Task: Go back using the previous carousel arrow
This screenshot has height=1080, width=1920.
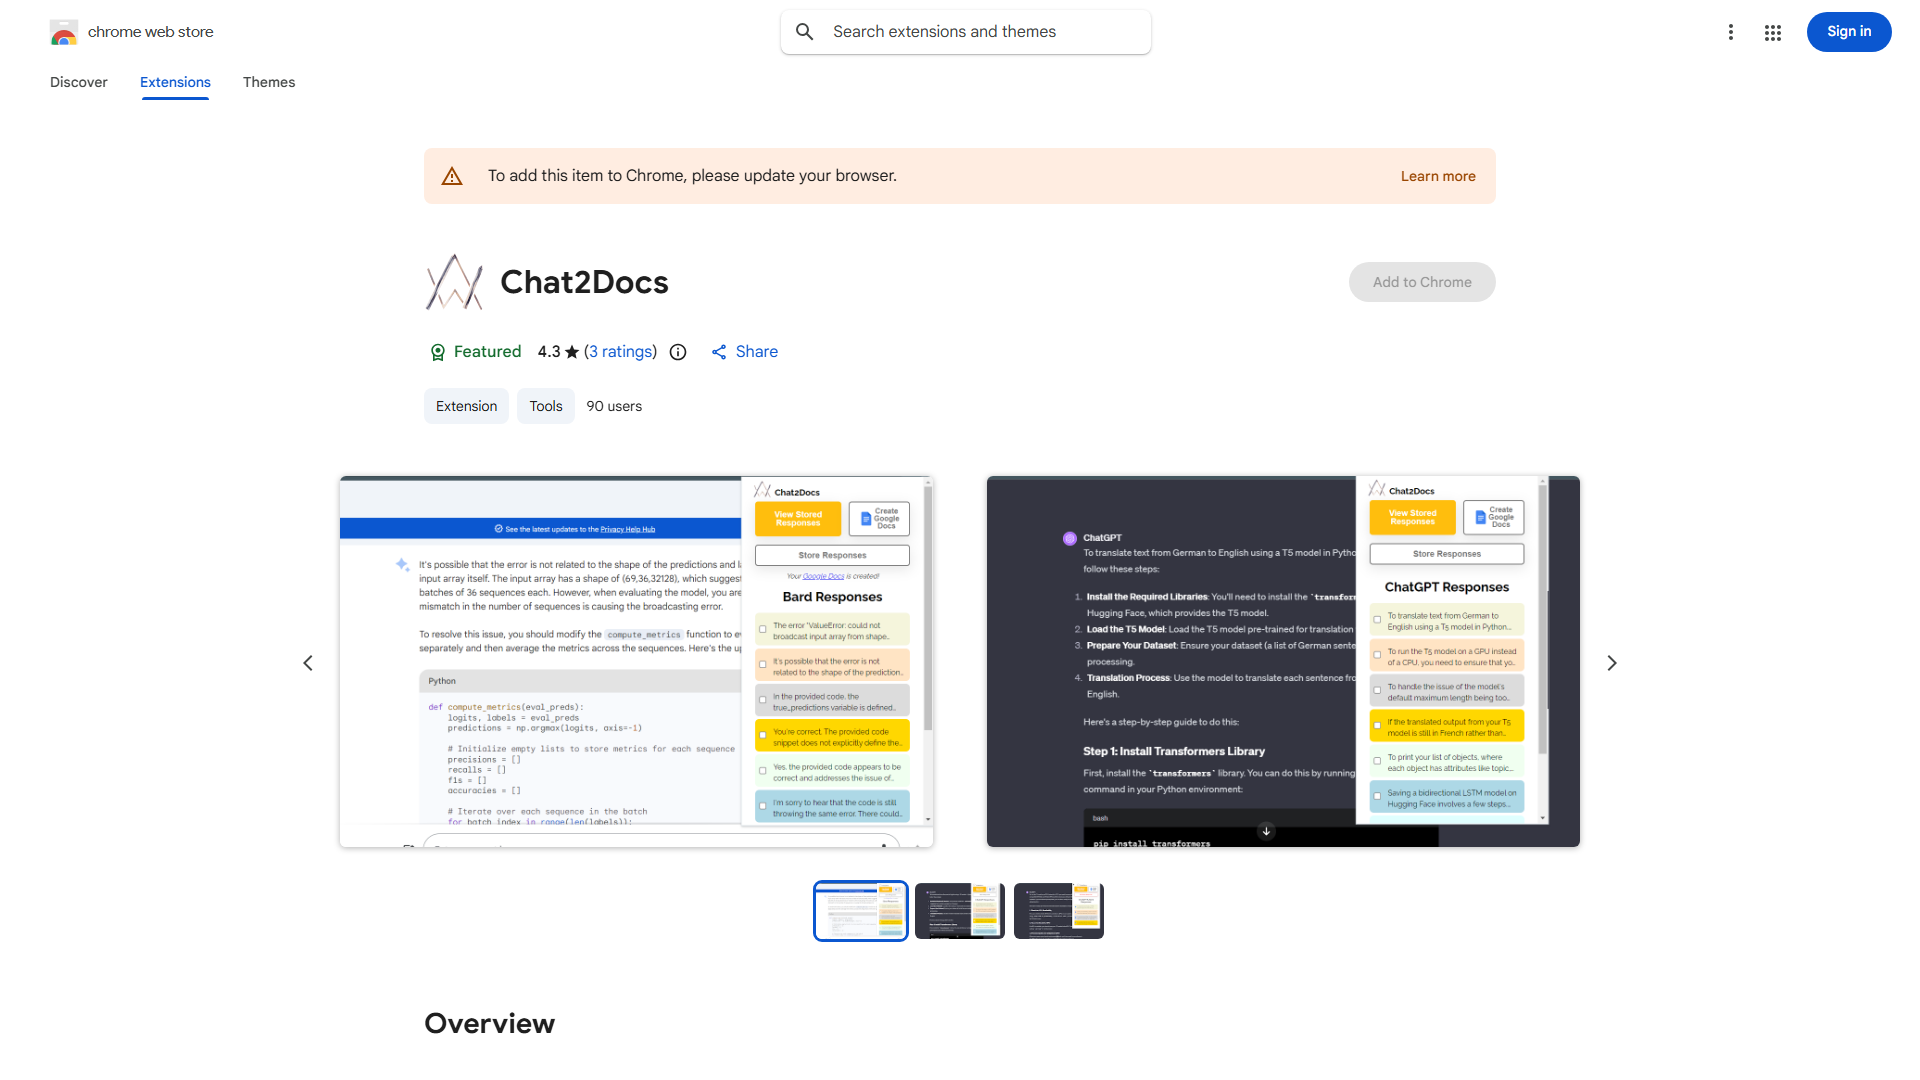Action: [308, 663]
